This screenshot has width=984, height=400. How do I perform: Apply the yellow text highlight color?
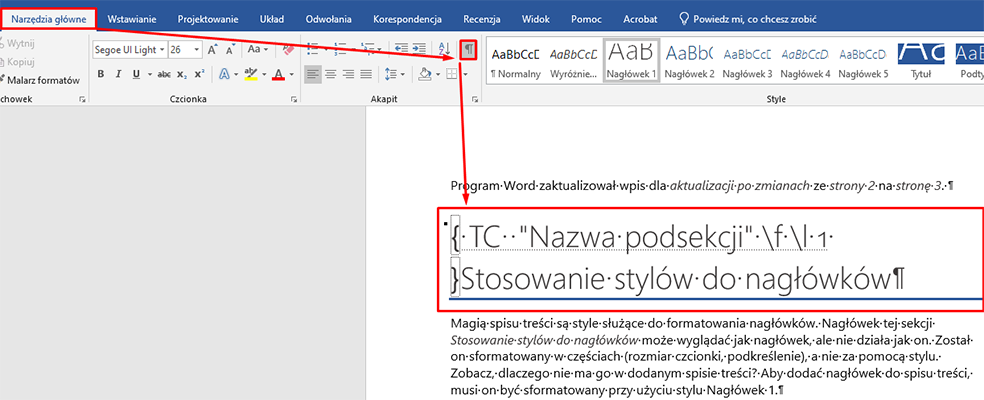click(250, 74)
